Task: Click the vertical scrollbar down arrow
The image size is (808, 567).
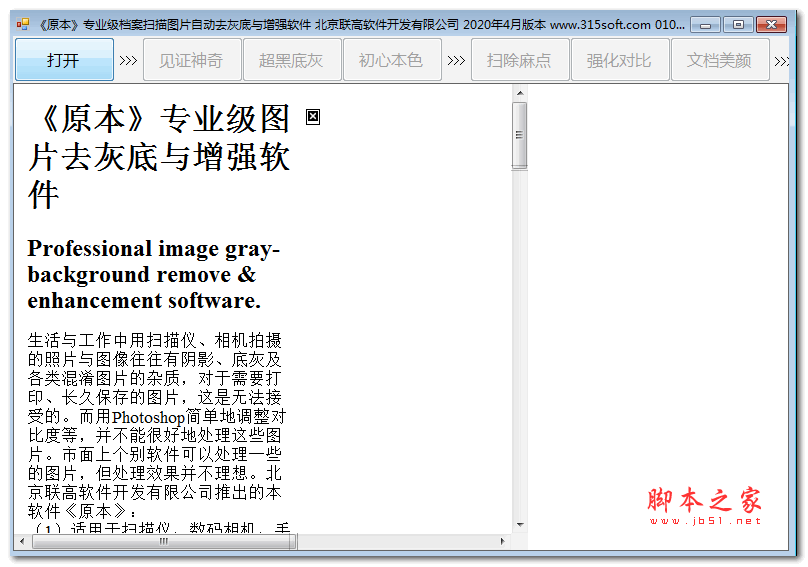Action: point(519,525)
